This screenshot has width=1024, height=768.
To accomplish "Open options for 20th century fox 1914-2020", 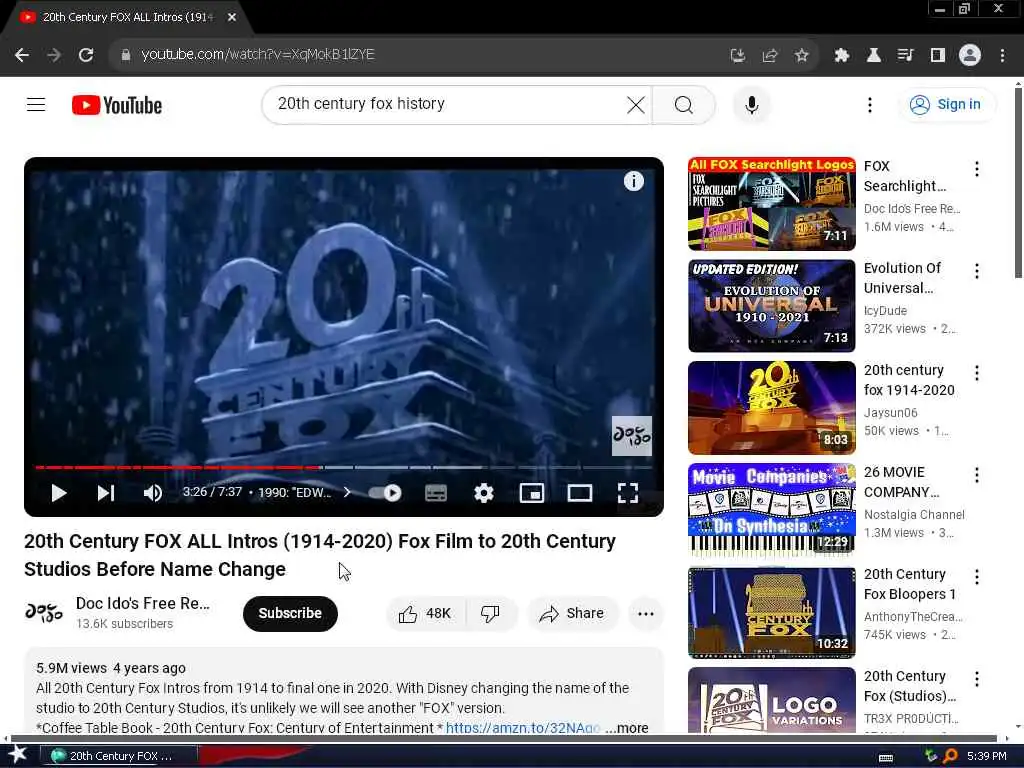I will tap(976, 373).
